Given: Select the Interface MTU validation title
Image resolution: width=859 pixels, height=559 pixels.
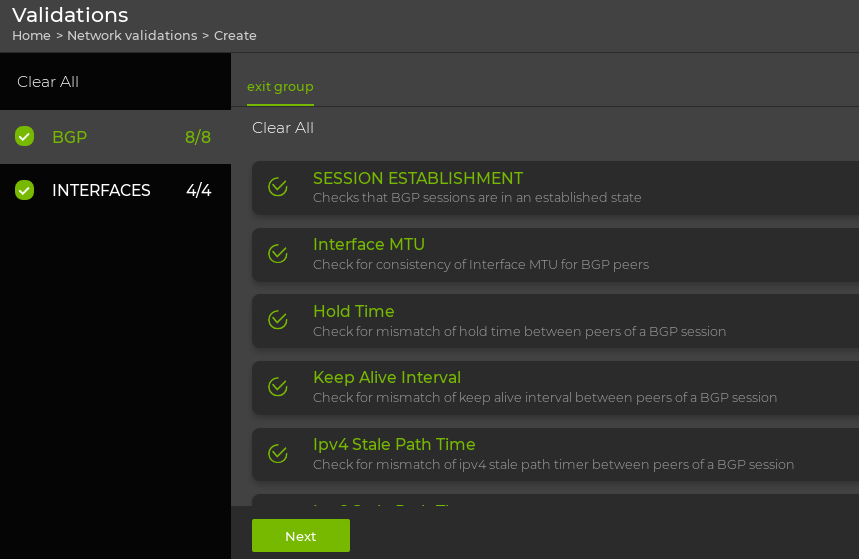Looking at the screenshot, I should [369, 244].
